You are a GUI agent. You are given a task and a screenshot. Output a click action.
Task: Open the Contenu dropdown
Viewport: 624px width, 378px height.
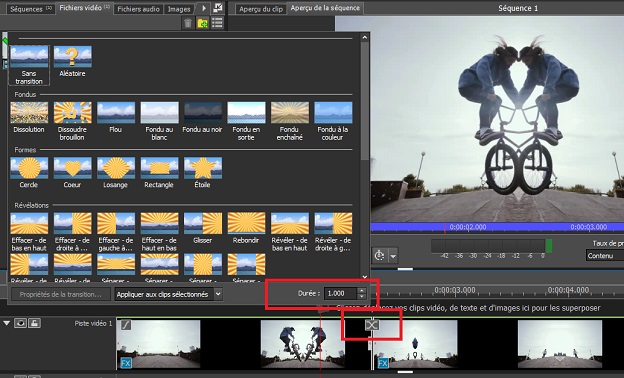coord(605,255)
